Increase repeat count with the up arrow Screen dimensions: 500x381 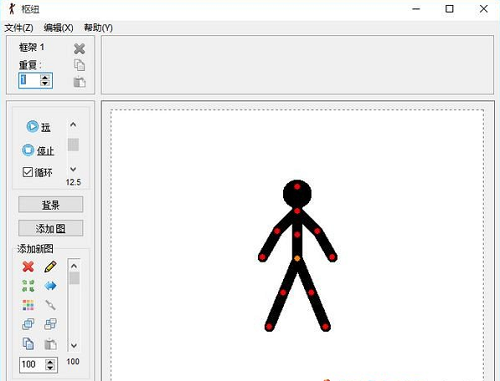(x=45, y=77)
